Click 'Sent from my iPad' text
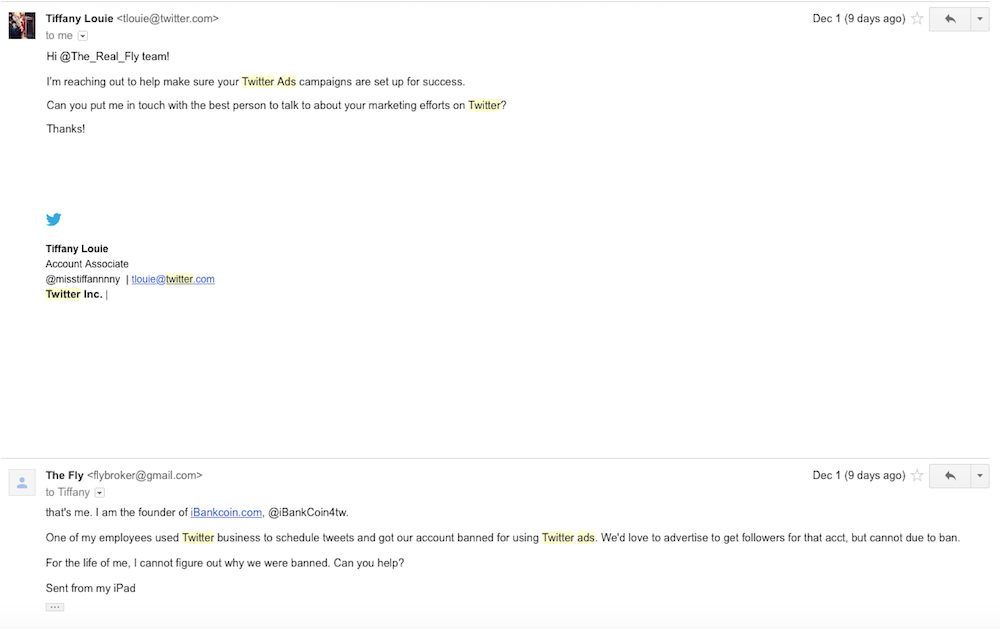Screen dimensions: 1000x629 click(x=91, y=588)
